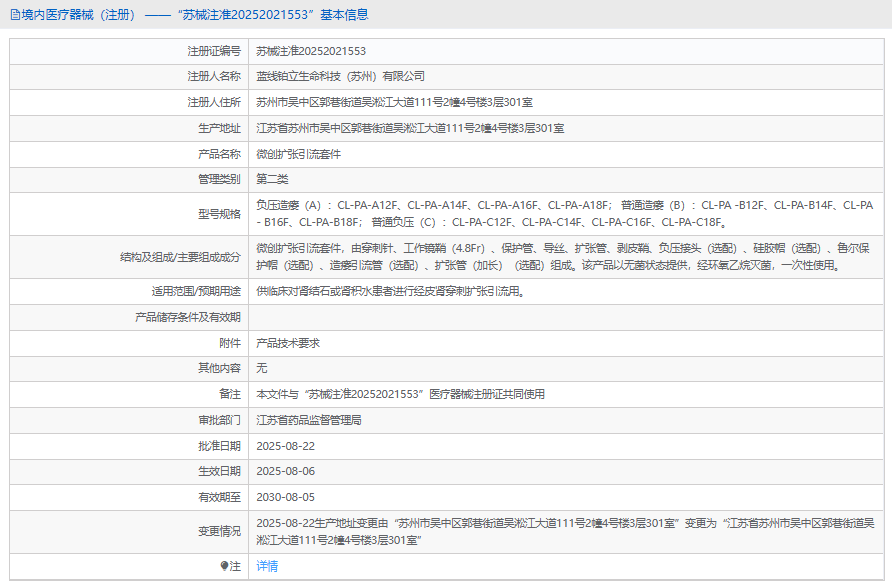The height and width of the screenshot is (585, 892).
Task: Click the 注册人名称 row label
Action: tap(214, 76)
